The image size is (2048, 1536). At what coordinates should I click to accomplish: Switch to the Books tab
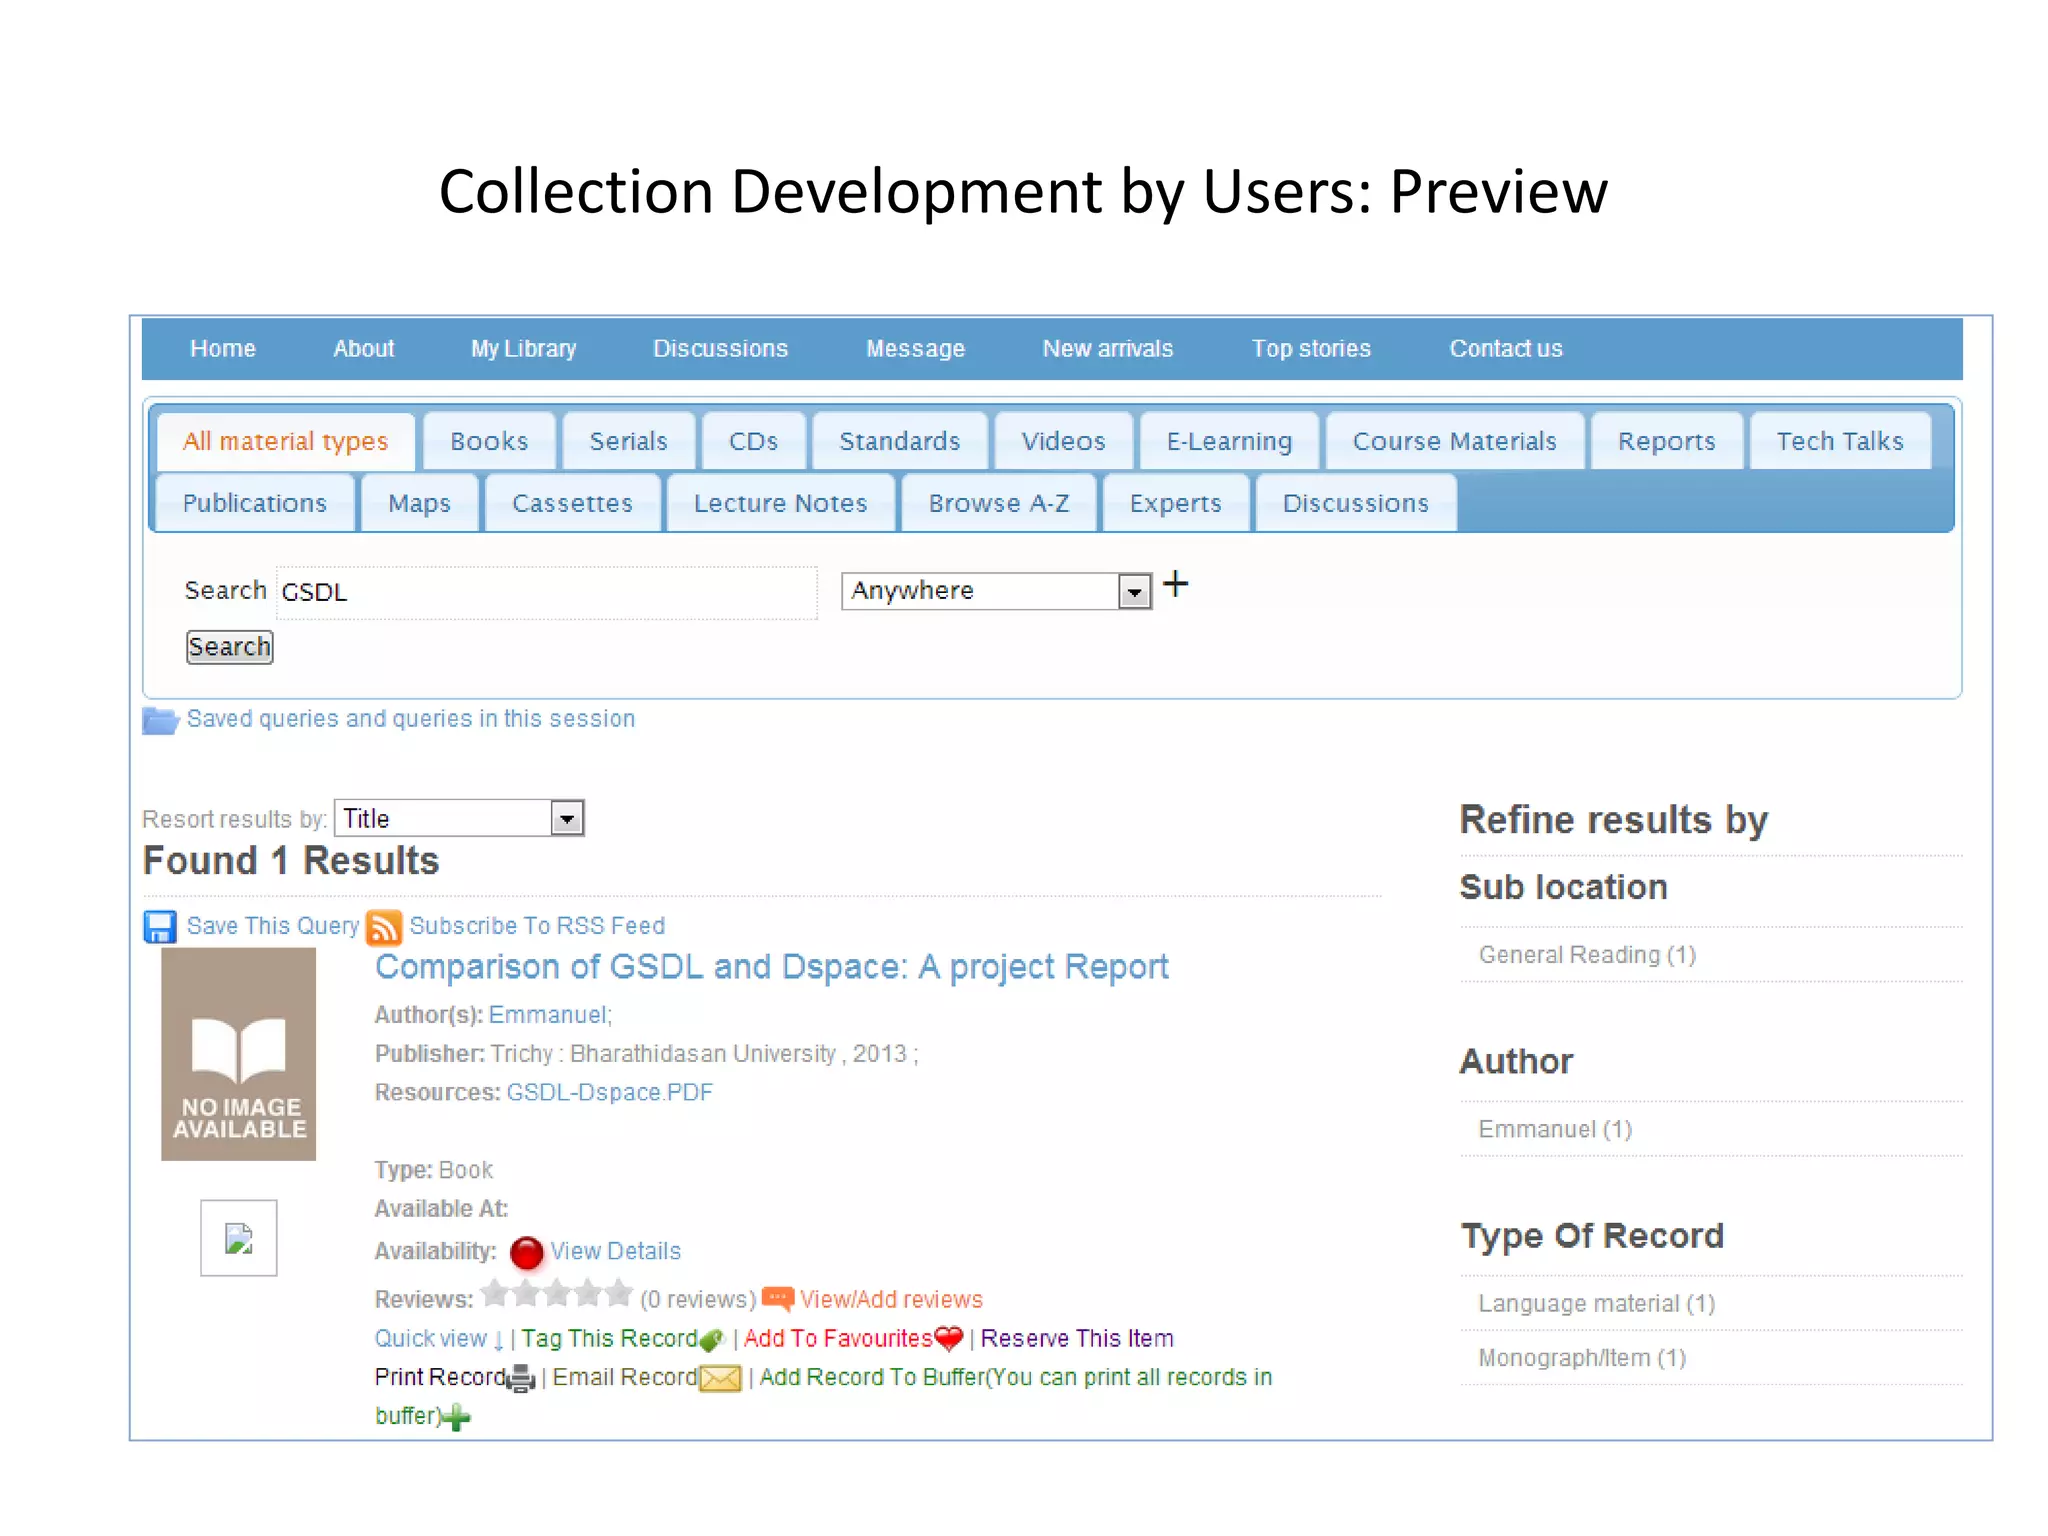click(x=489, y=442)
